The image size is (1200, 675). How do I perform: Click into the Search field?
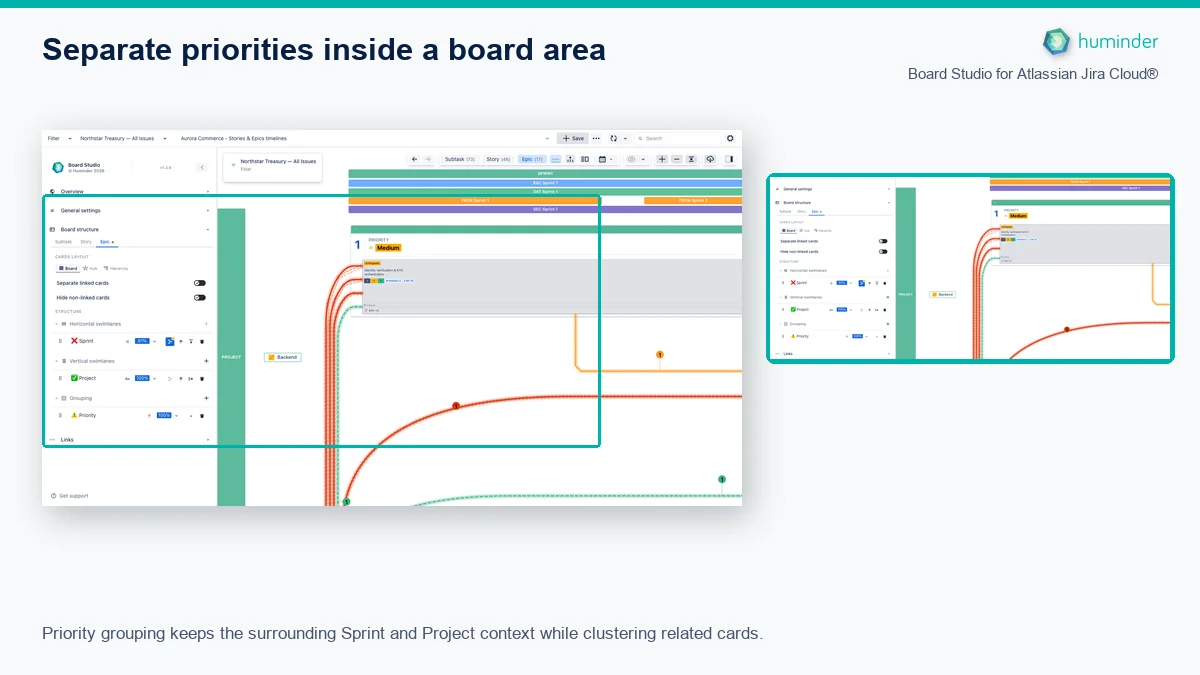(680, 138)
